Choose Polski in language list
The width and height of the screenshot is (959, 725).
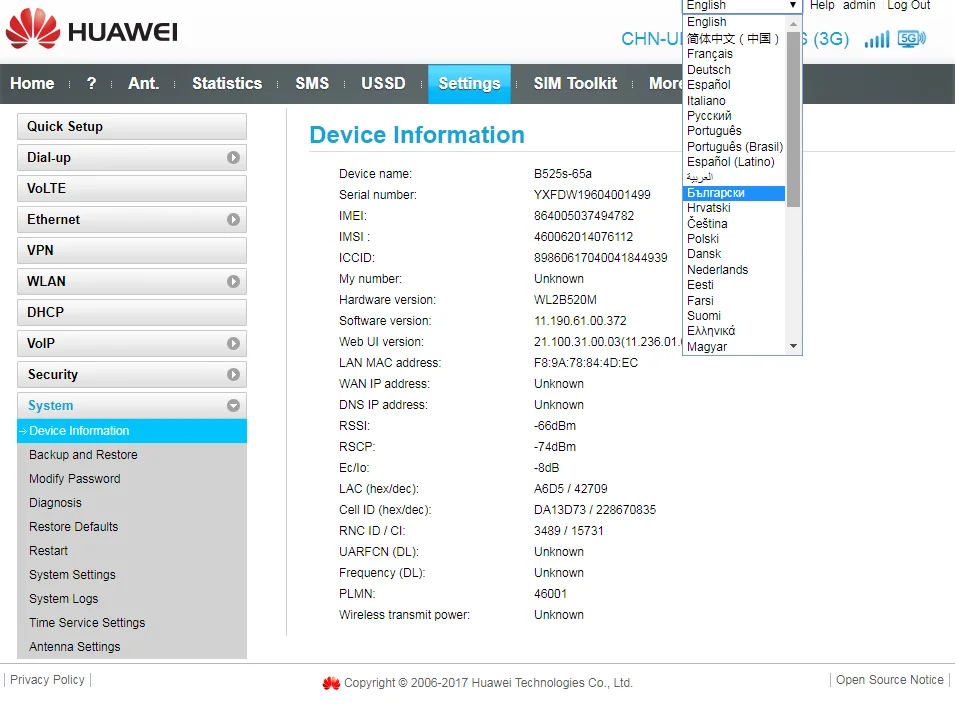click(x=733, y=239)
